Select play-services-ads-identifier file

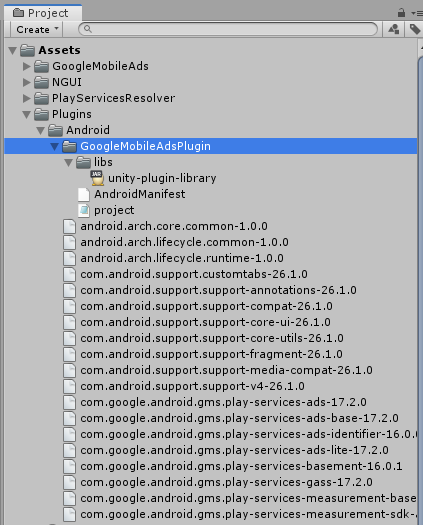[x=249, y=434]
